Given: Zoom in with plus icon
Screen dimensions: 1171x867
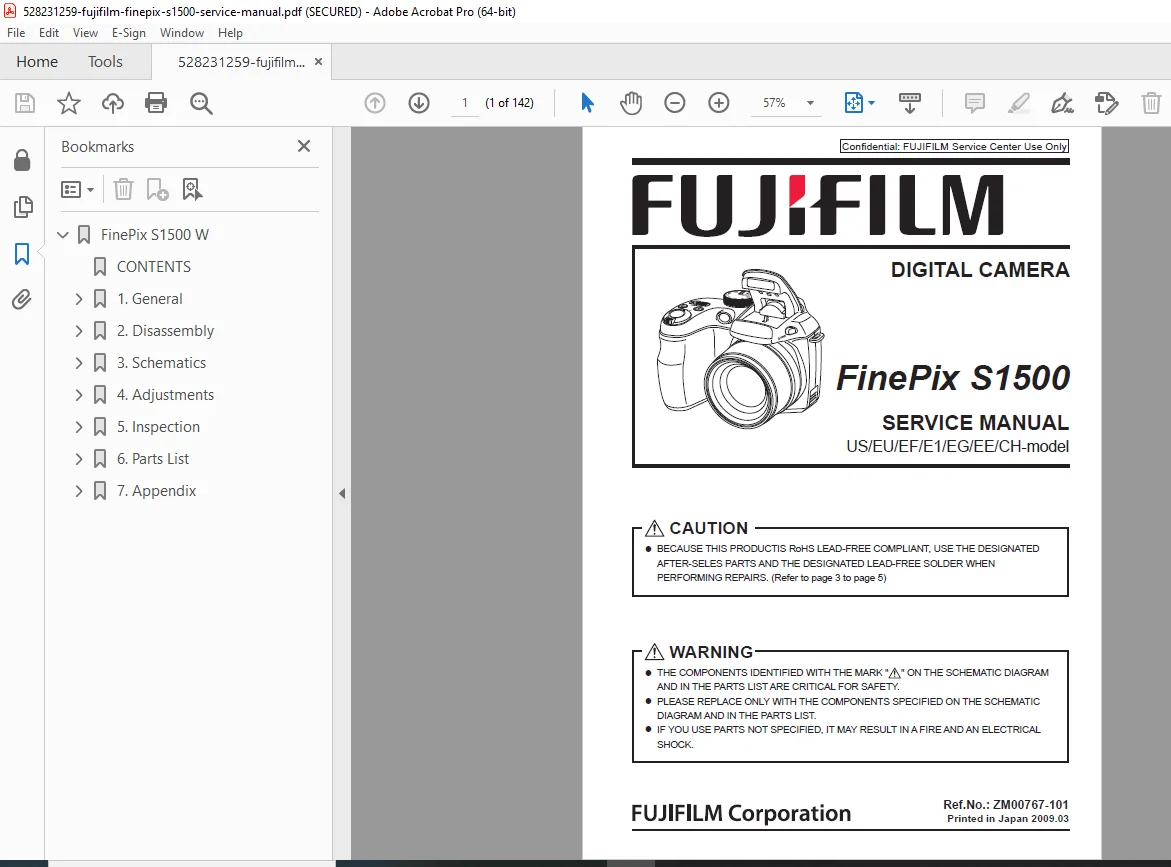Looking at the screenshot, I should coord(718,103).
